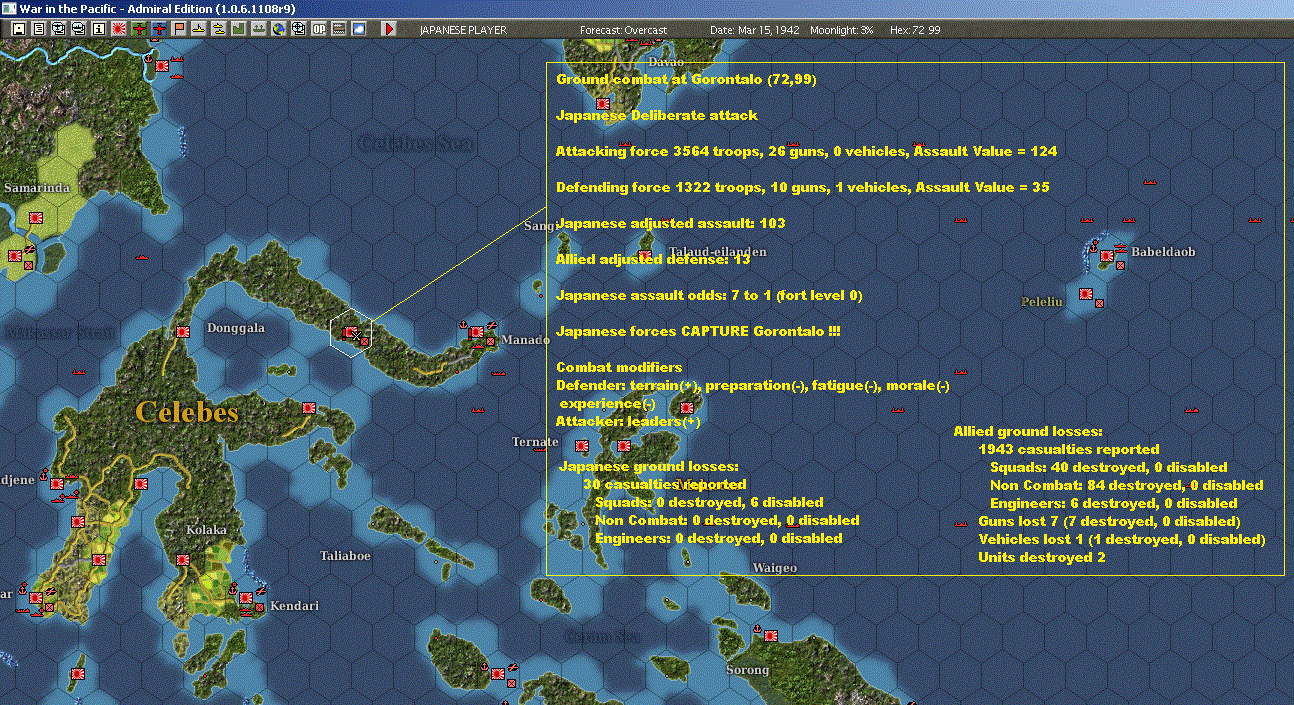Click the 'Manado' map label

(x=525, y=340)
